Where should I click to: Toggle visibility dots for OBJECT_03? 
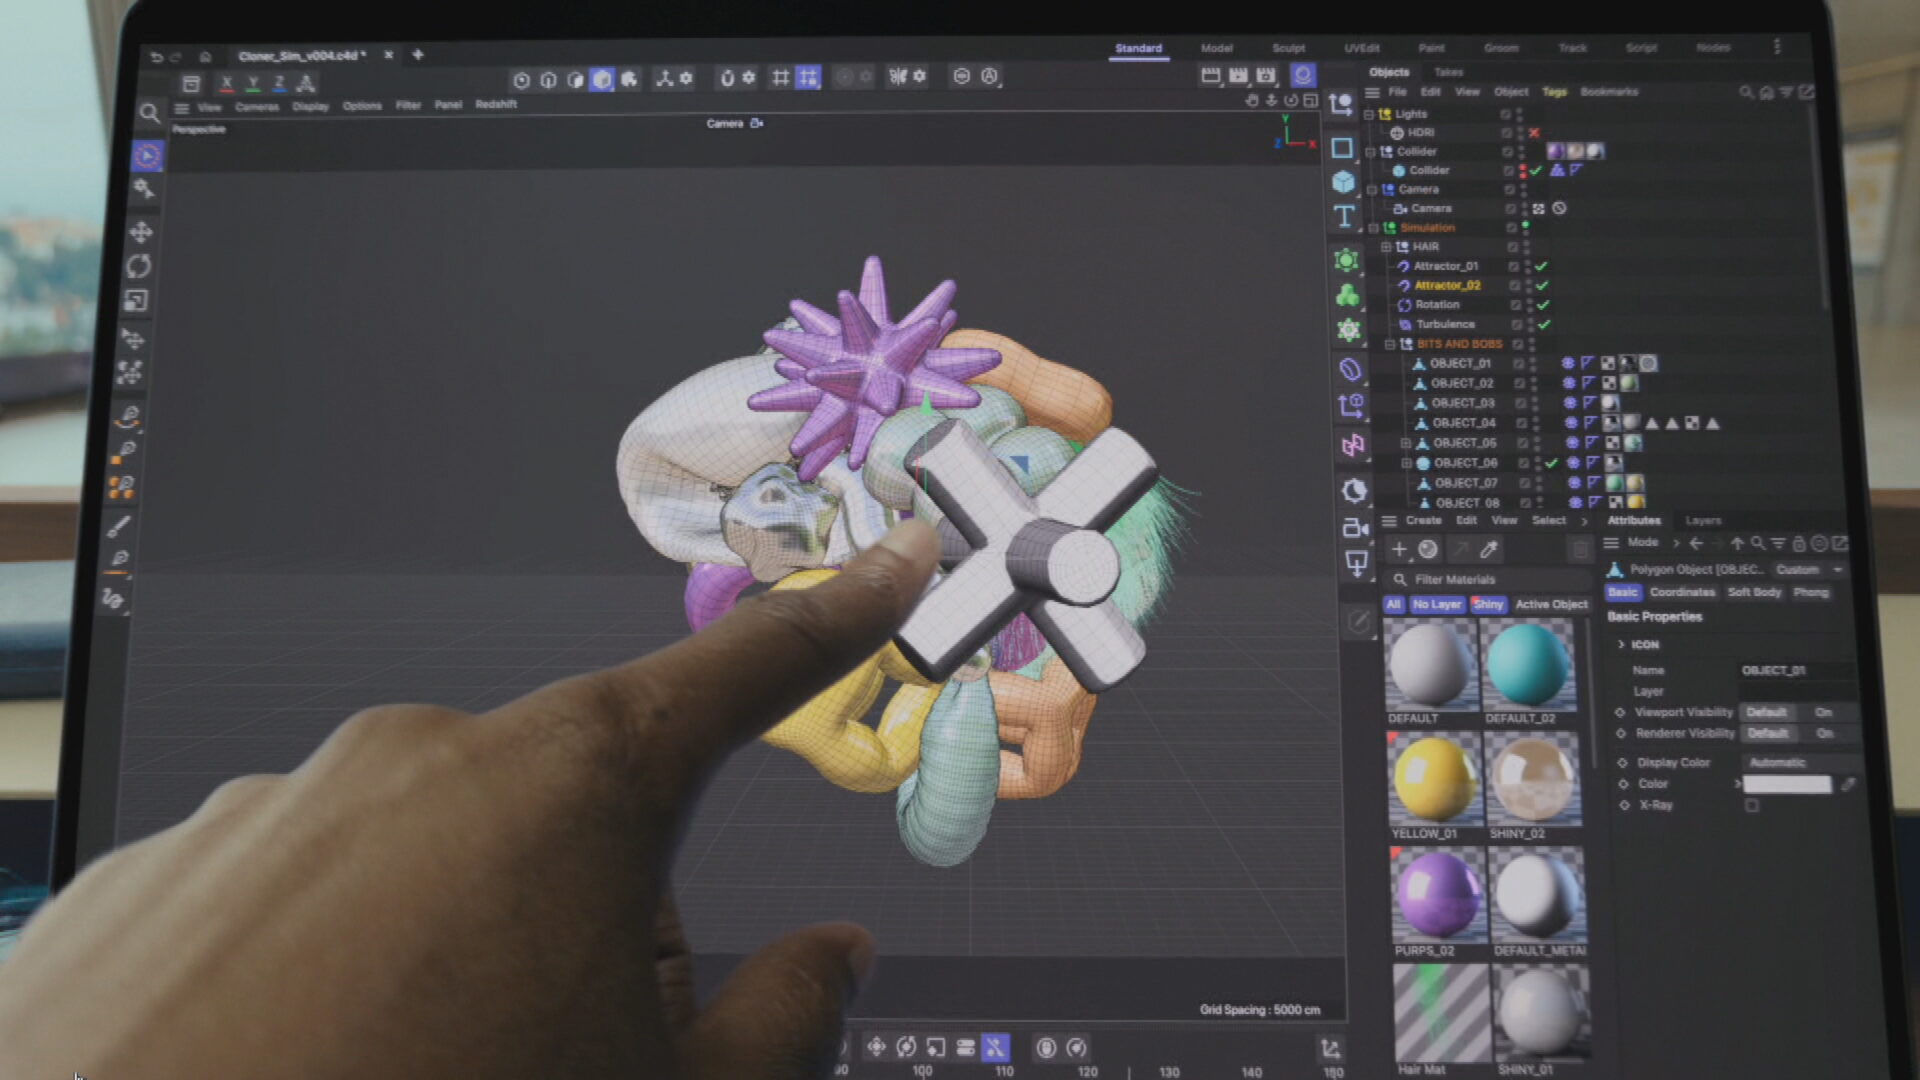(x=1534, y=403)
